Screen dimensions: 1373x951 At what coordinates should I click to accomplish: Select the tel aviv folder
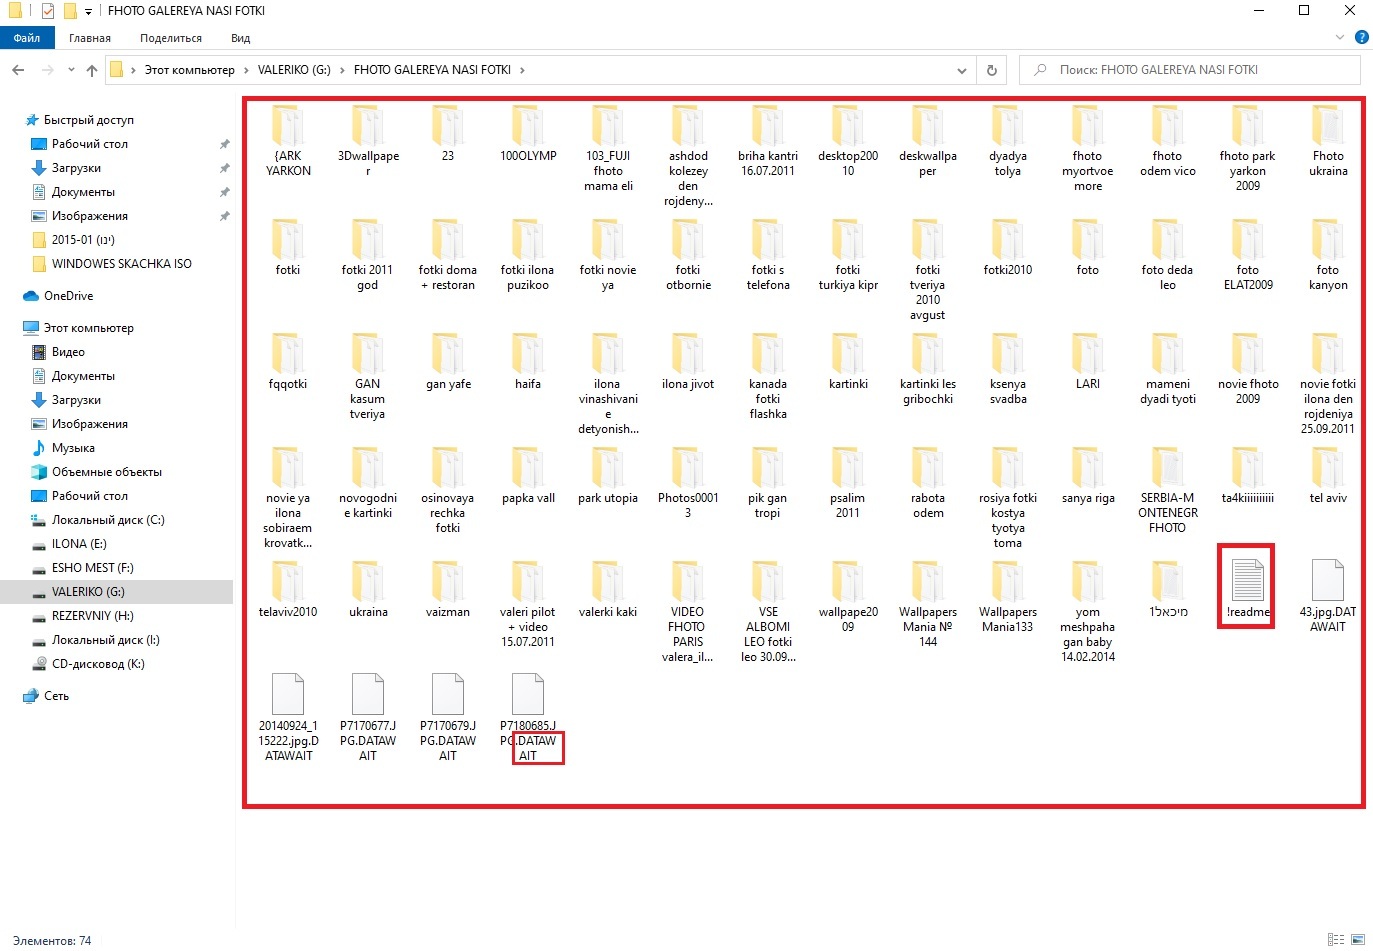1328,476
